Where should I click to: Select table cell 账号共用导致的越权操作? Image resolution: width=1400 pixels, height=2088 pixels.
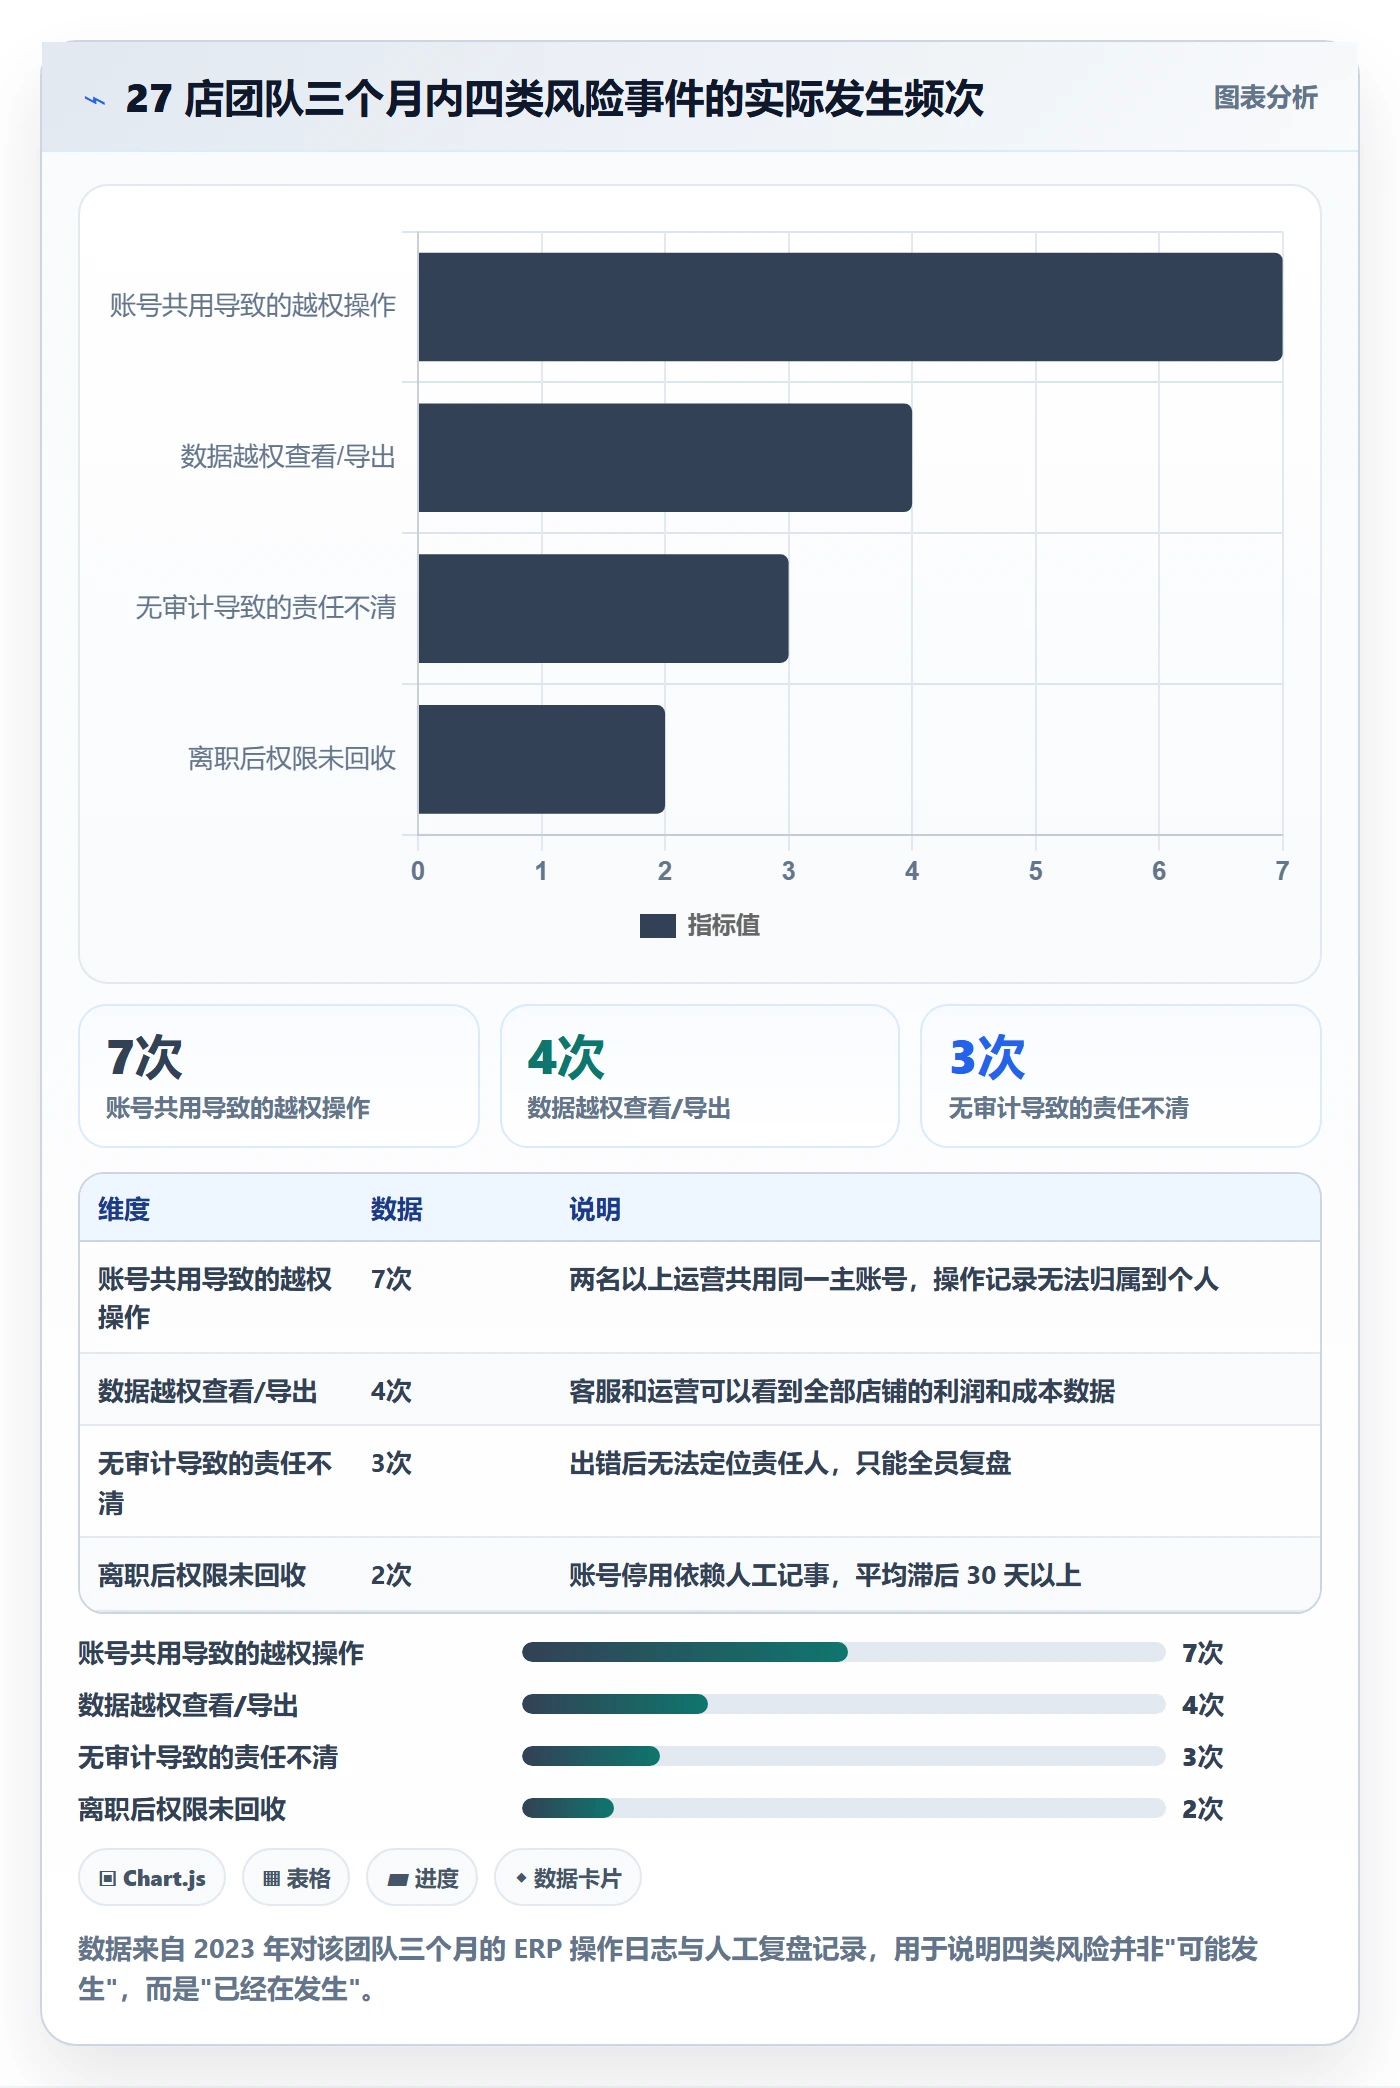point(215,1298)
